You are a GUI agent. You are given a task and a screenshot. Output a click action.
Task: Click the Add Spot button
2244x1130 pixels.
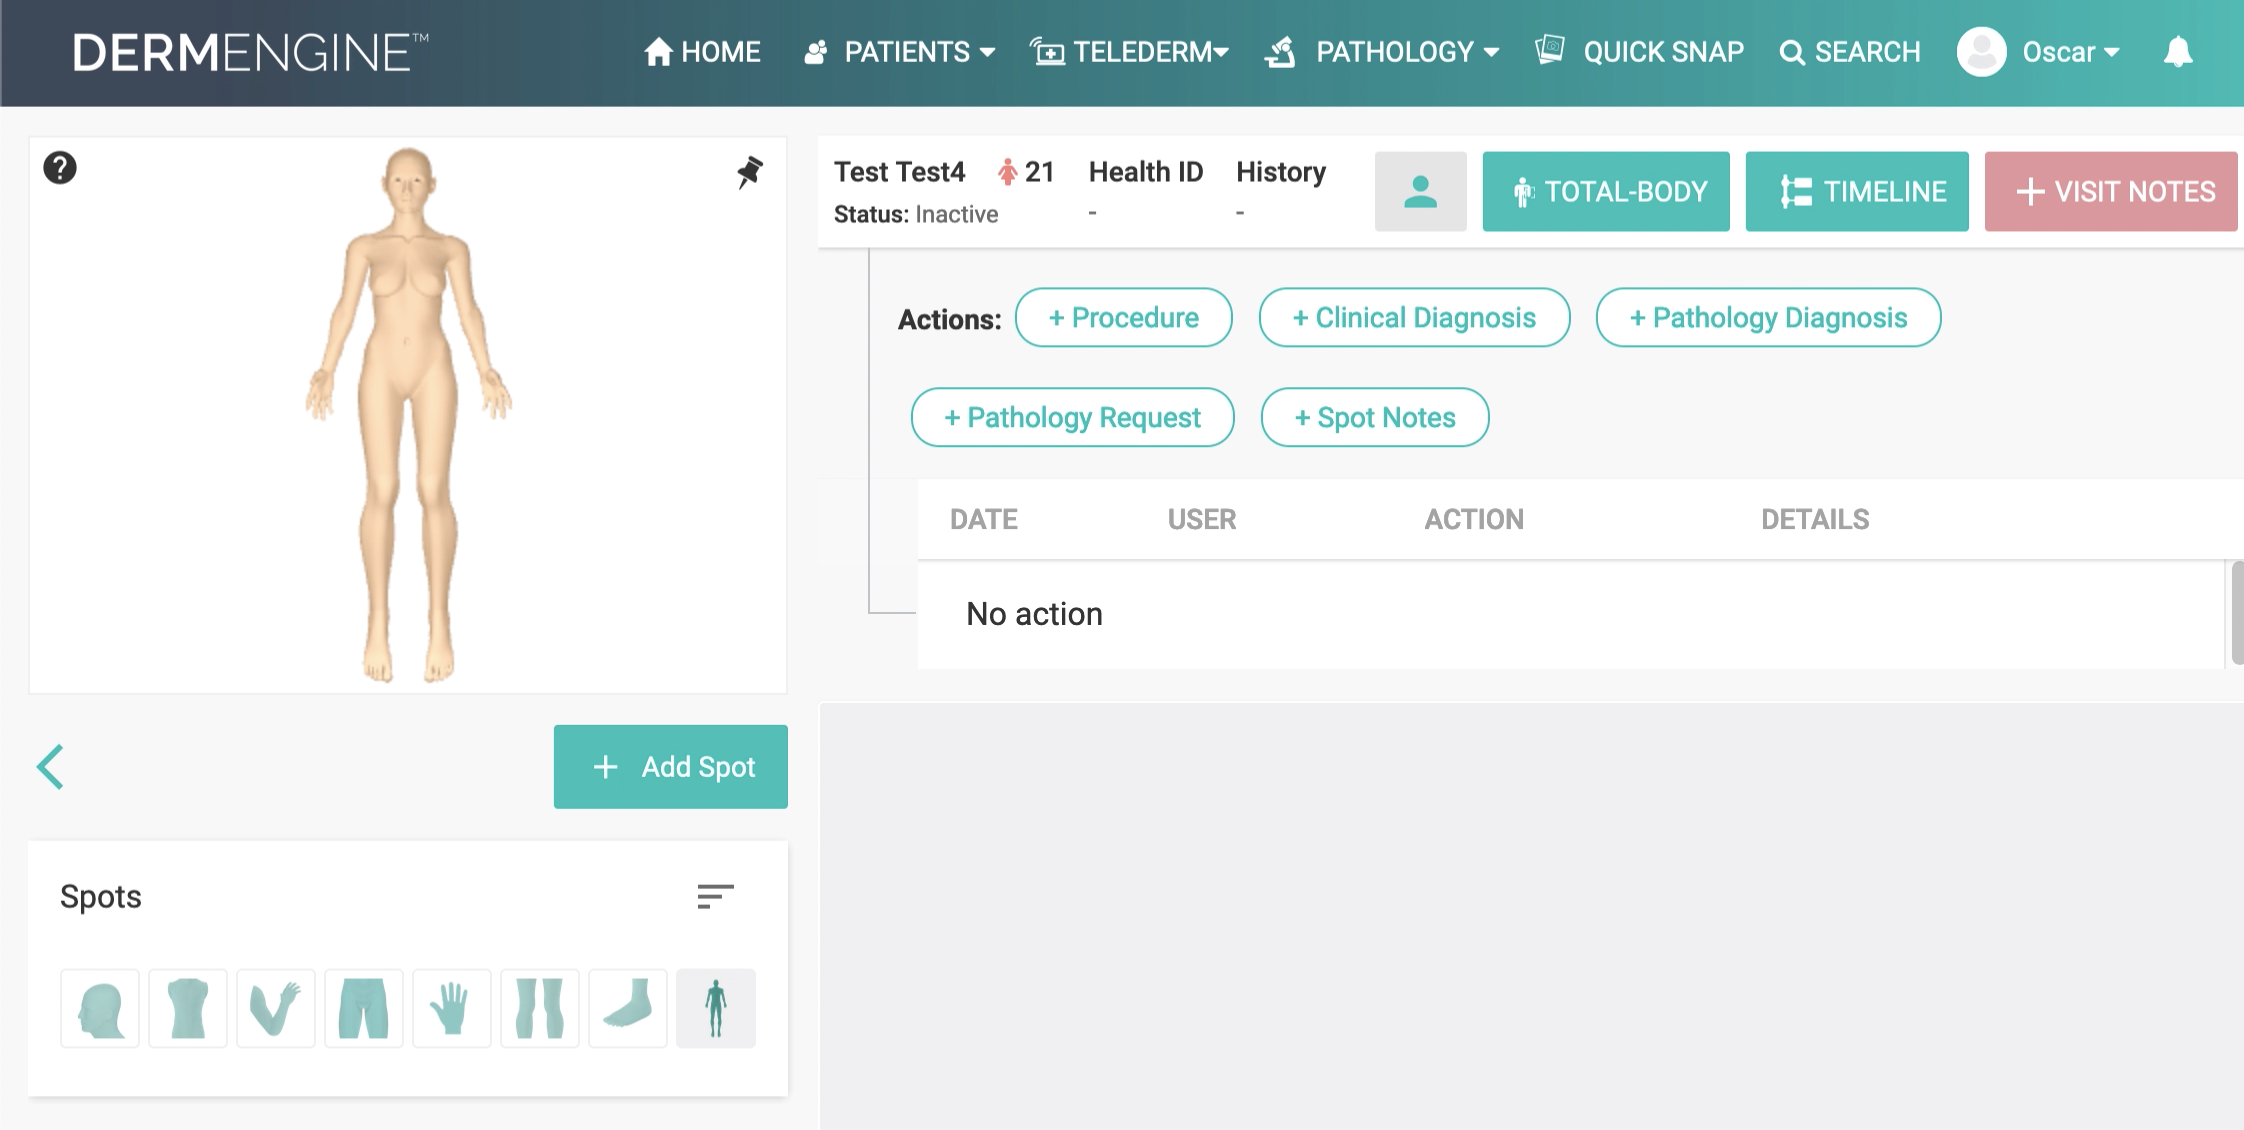671,767
